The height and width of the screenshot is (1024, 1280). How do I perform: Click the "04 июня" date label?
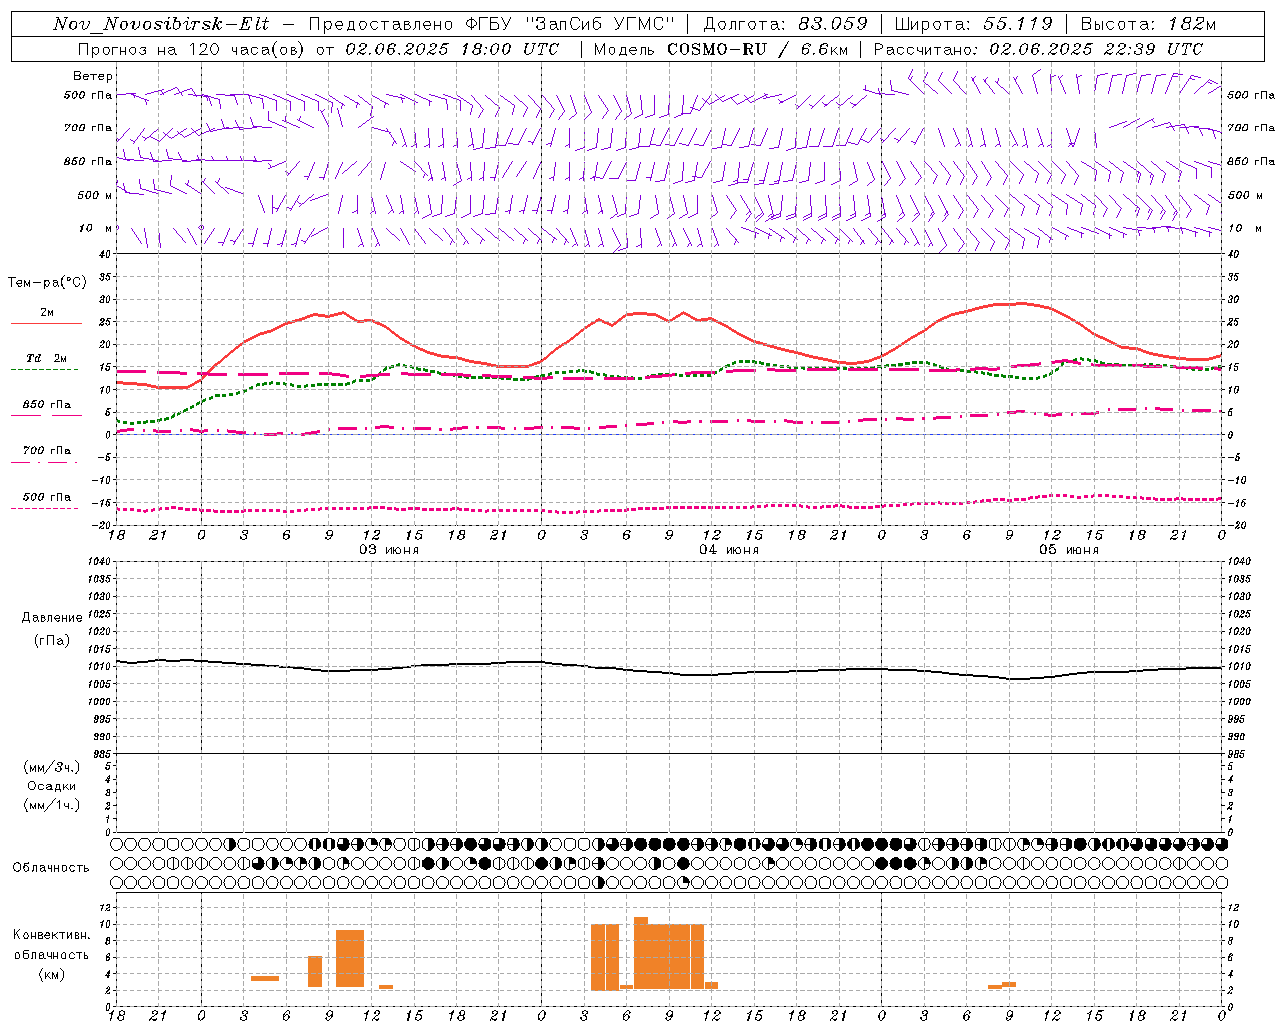(x=729, y=550)
